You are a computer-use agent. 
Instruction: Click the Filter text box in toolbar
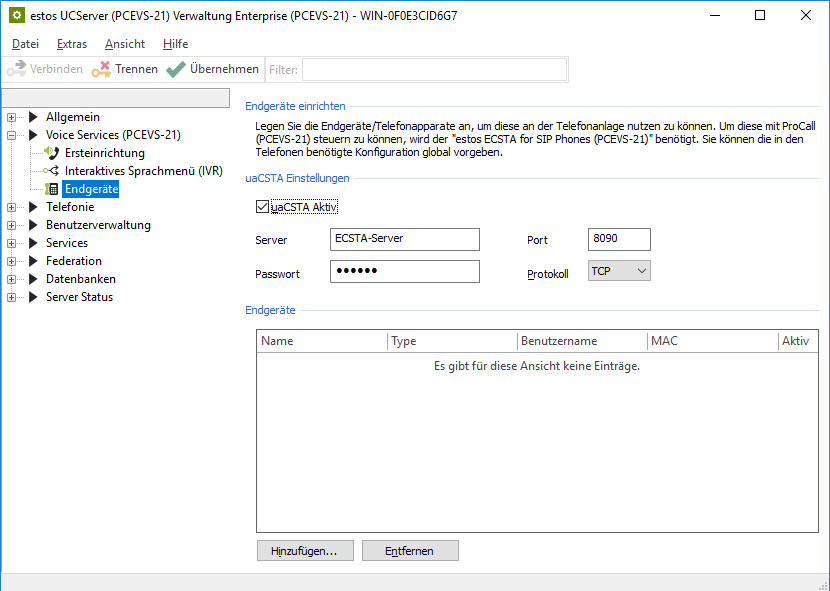434,69
